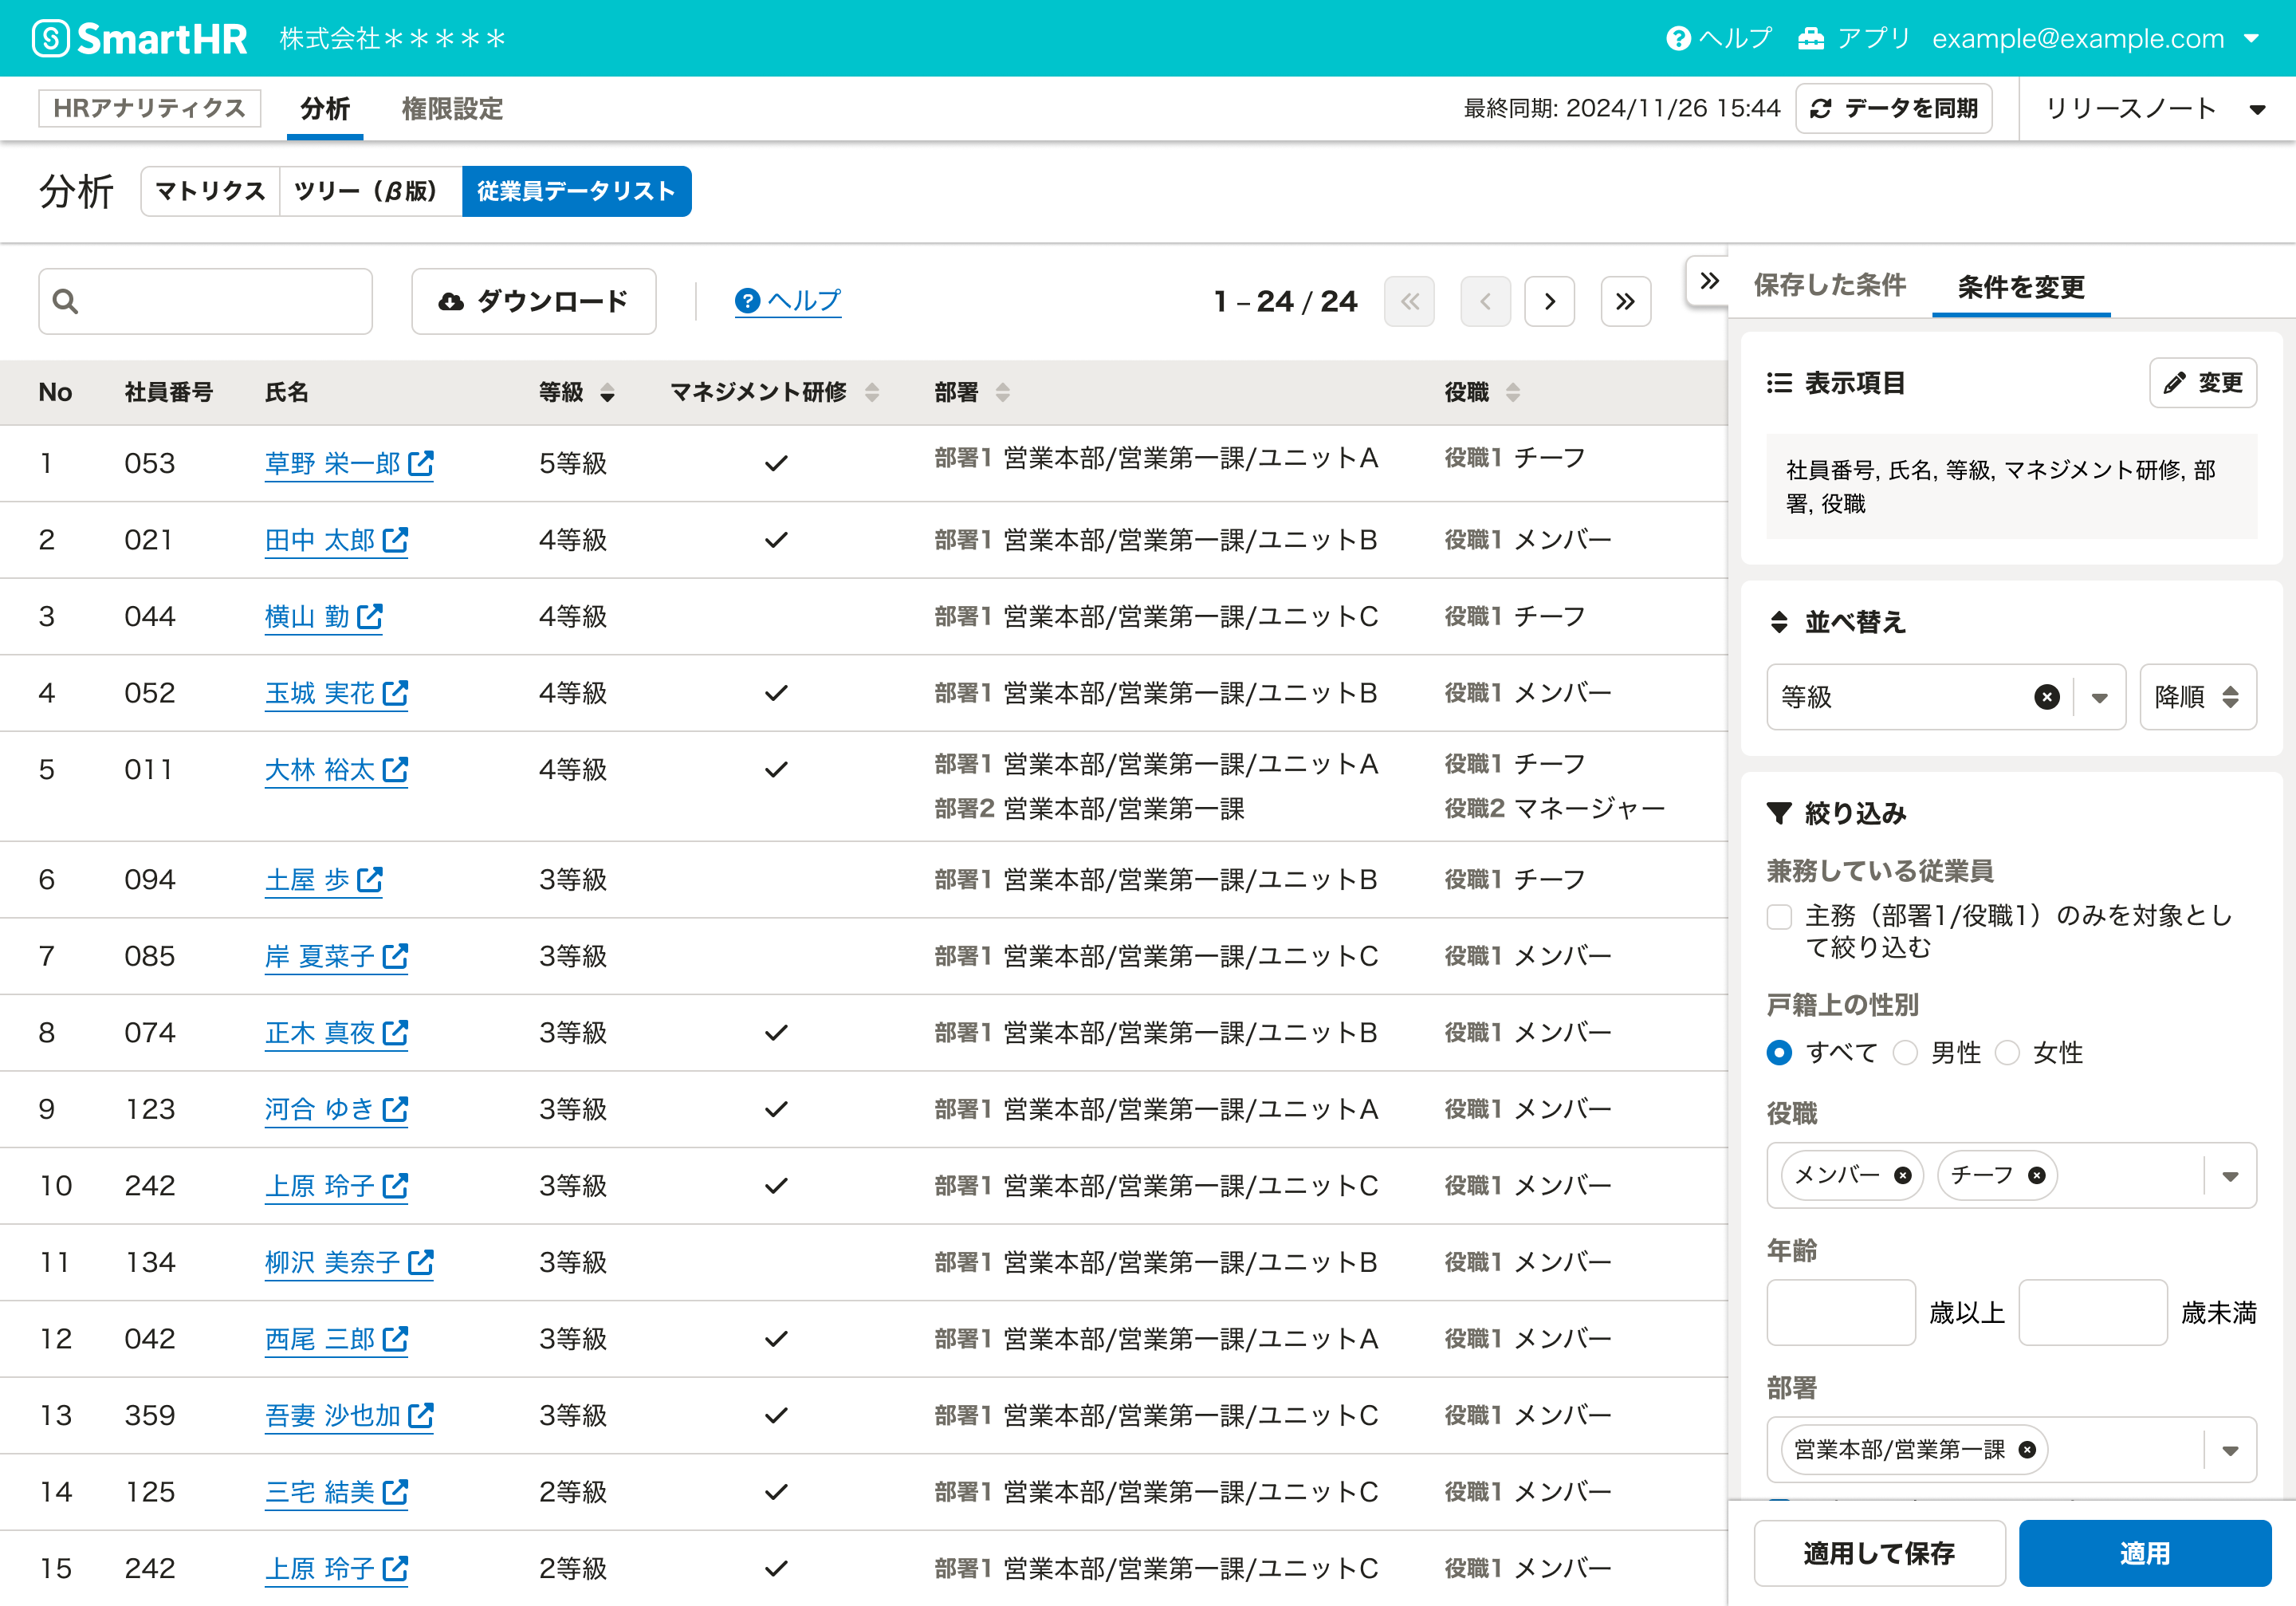Viewport: 2296px width, 1606px height.
Task: Open the アプリ launcher in the header
Action: [1855, 39]
